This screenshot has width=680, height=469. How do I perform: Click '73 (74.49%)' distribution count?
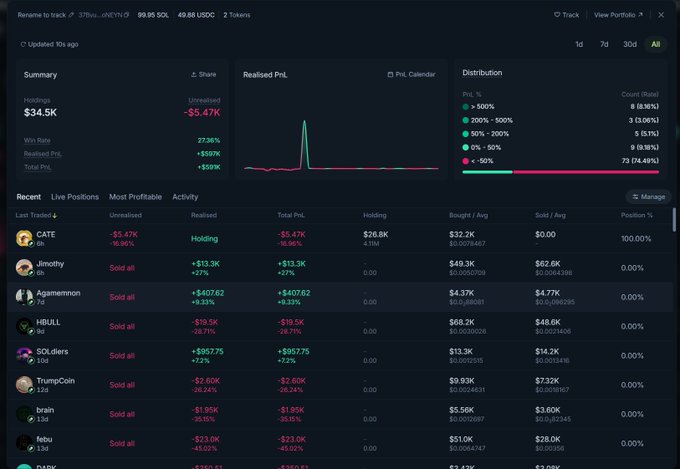click(640, 161)
